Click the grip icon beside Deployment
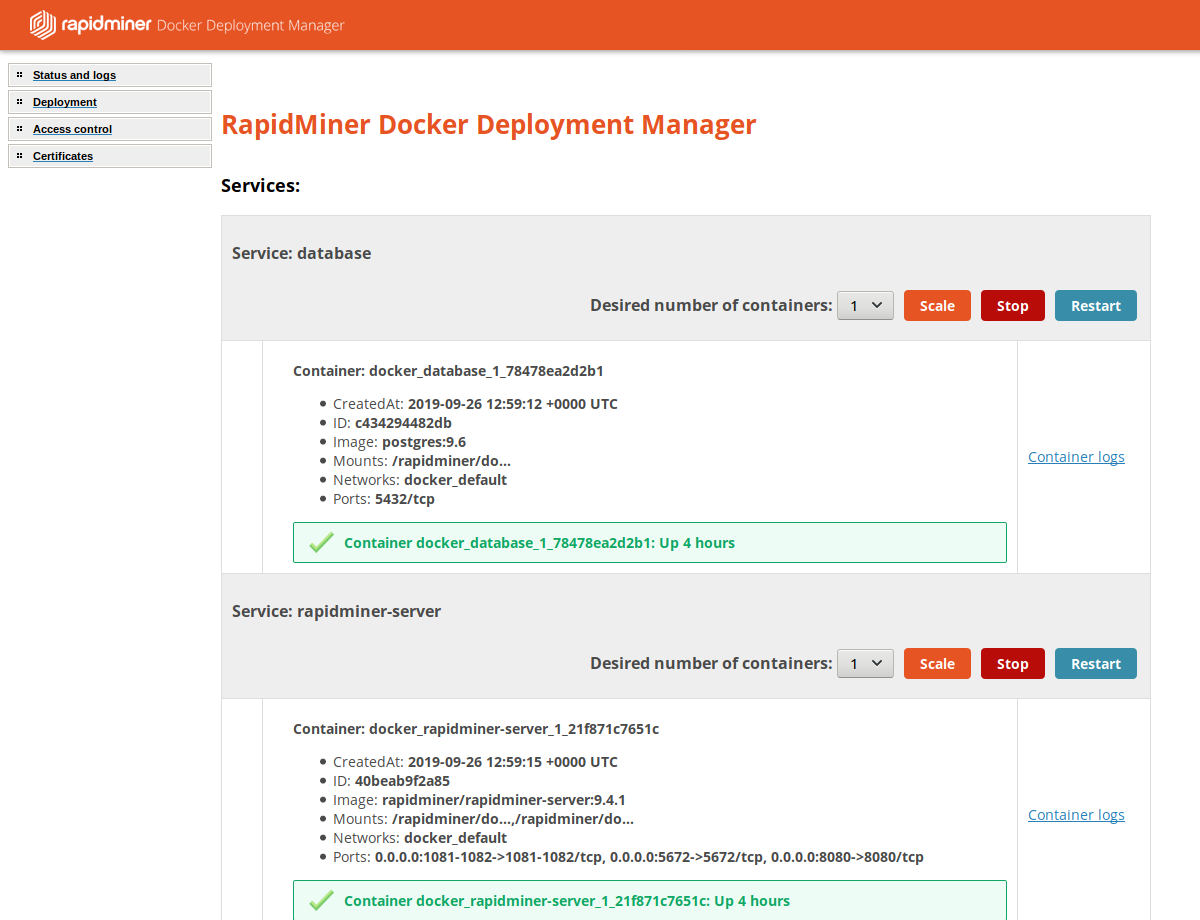 pyautogui.click(x=19, y=102)
